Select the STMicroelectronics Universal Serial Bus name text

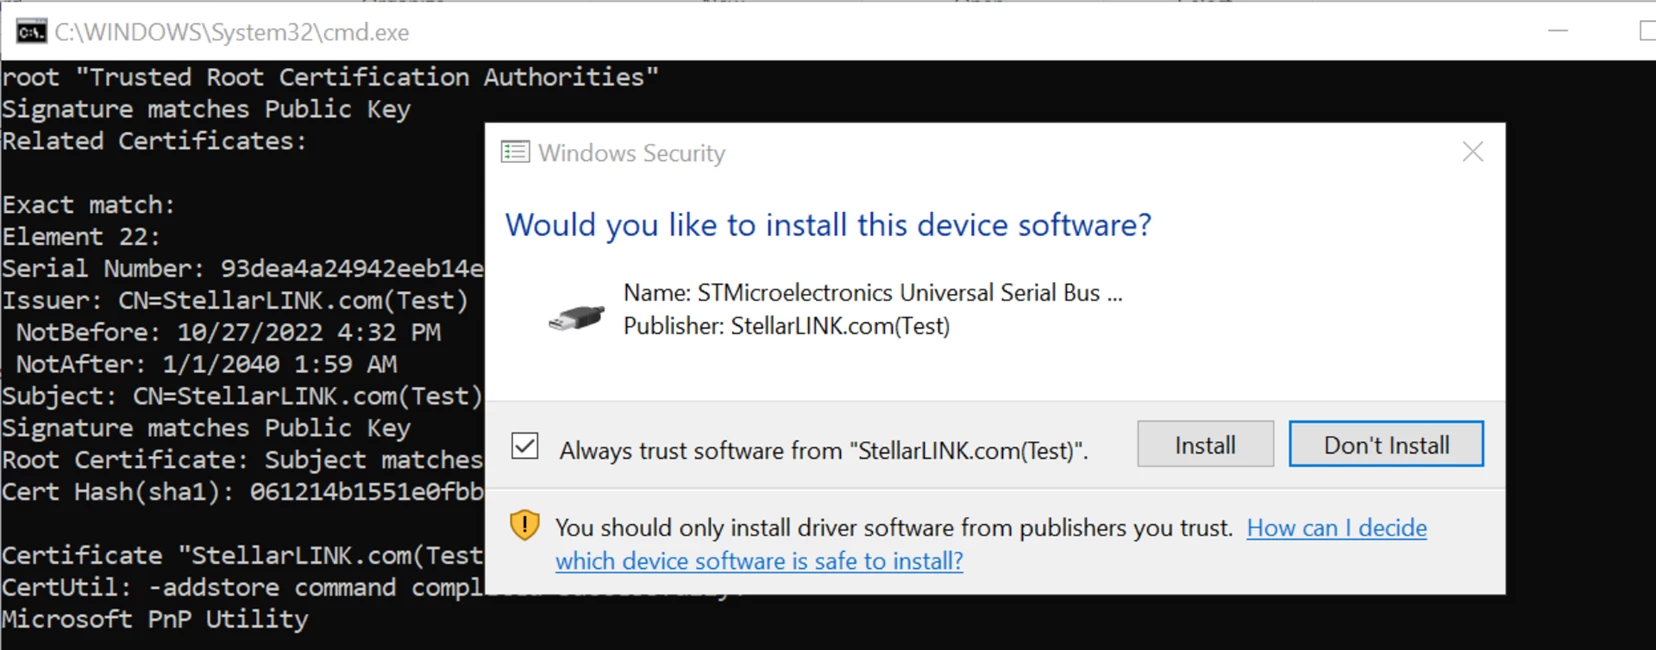point(873,293)
